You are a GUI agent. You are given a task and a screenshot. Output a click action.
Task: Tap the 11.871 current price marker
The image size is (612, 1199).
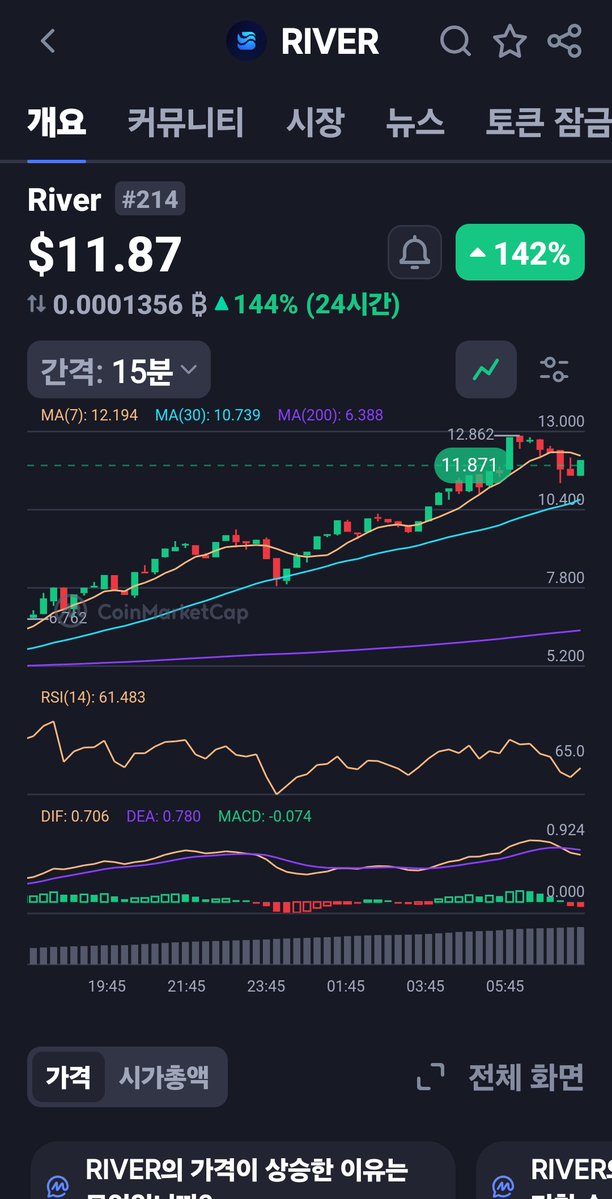(470, 465)
